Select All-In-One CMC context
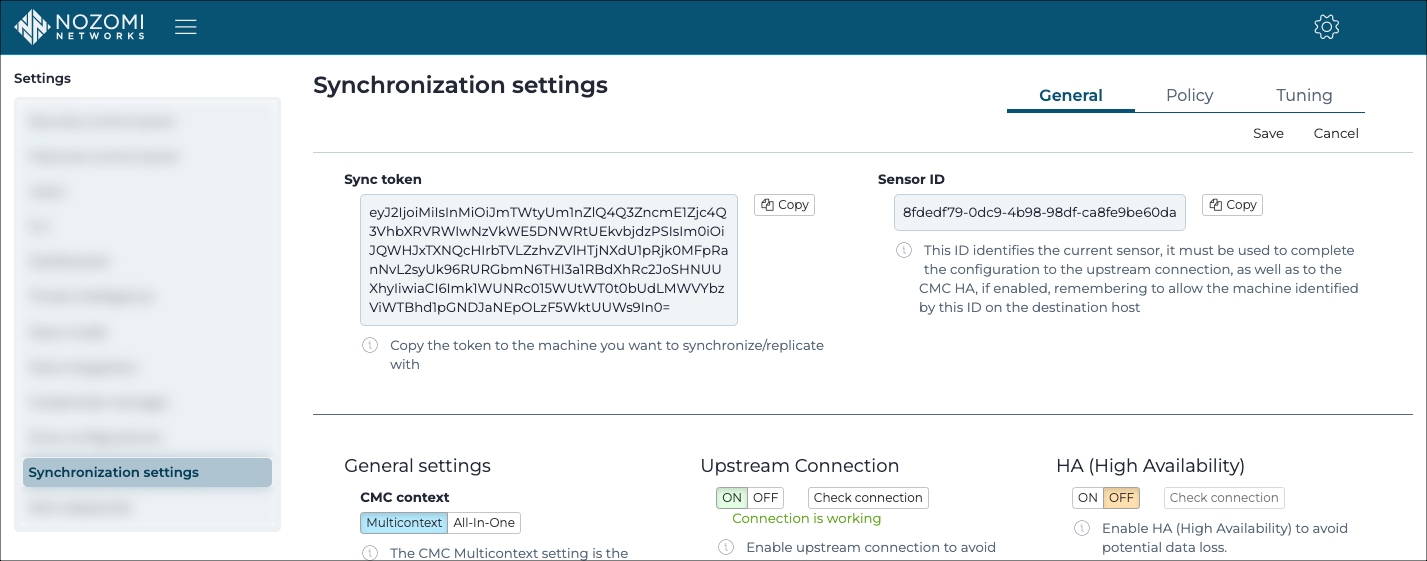Viewport: 1427px width, 561px height. tap(484, 523)
